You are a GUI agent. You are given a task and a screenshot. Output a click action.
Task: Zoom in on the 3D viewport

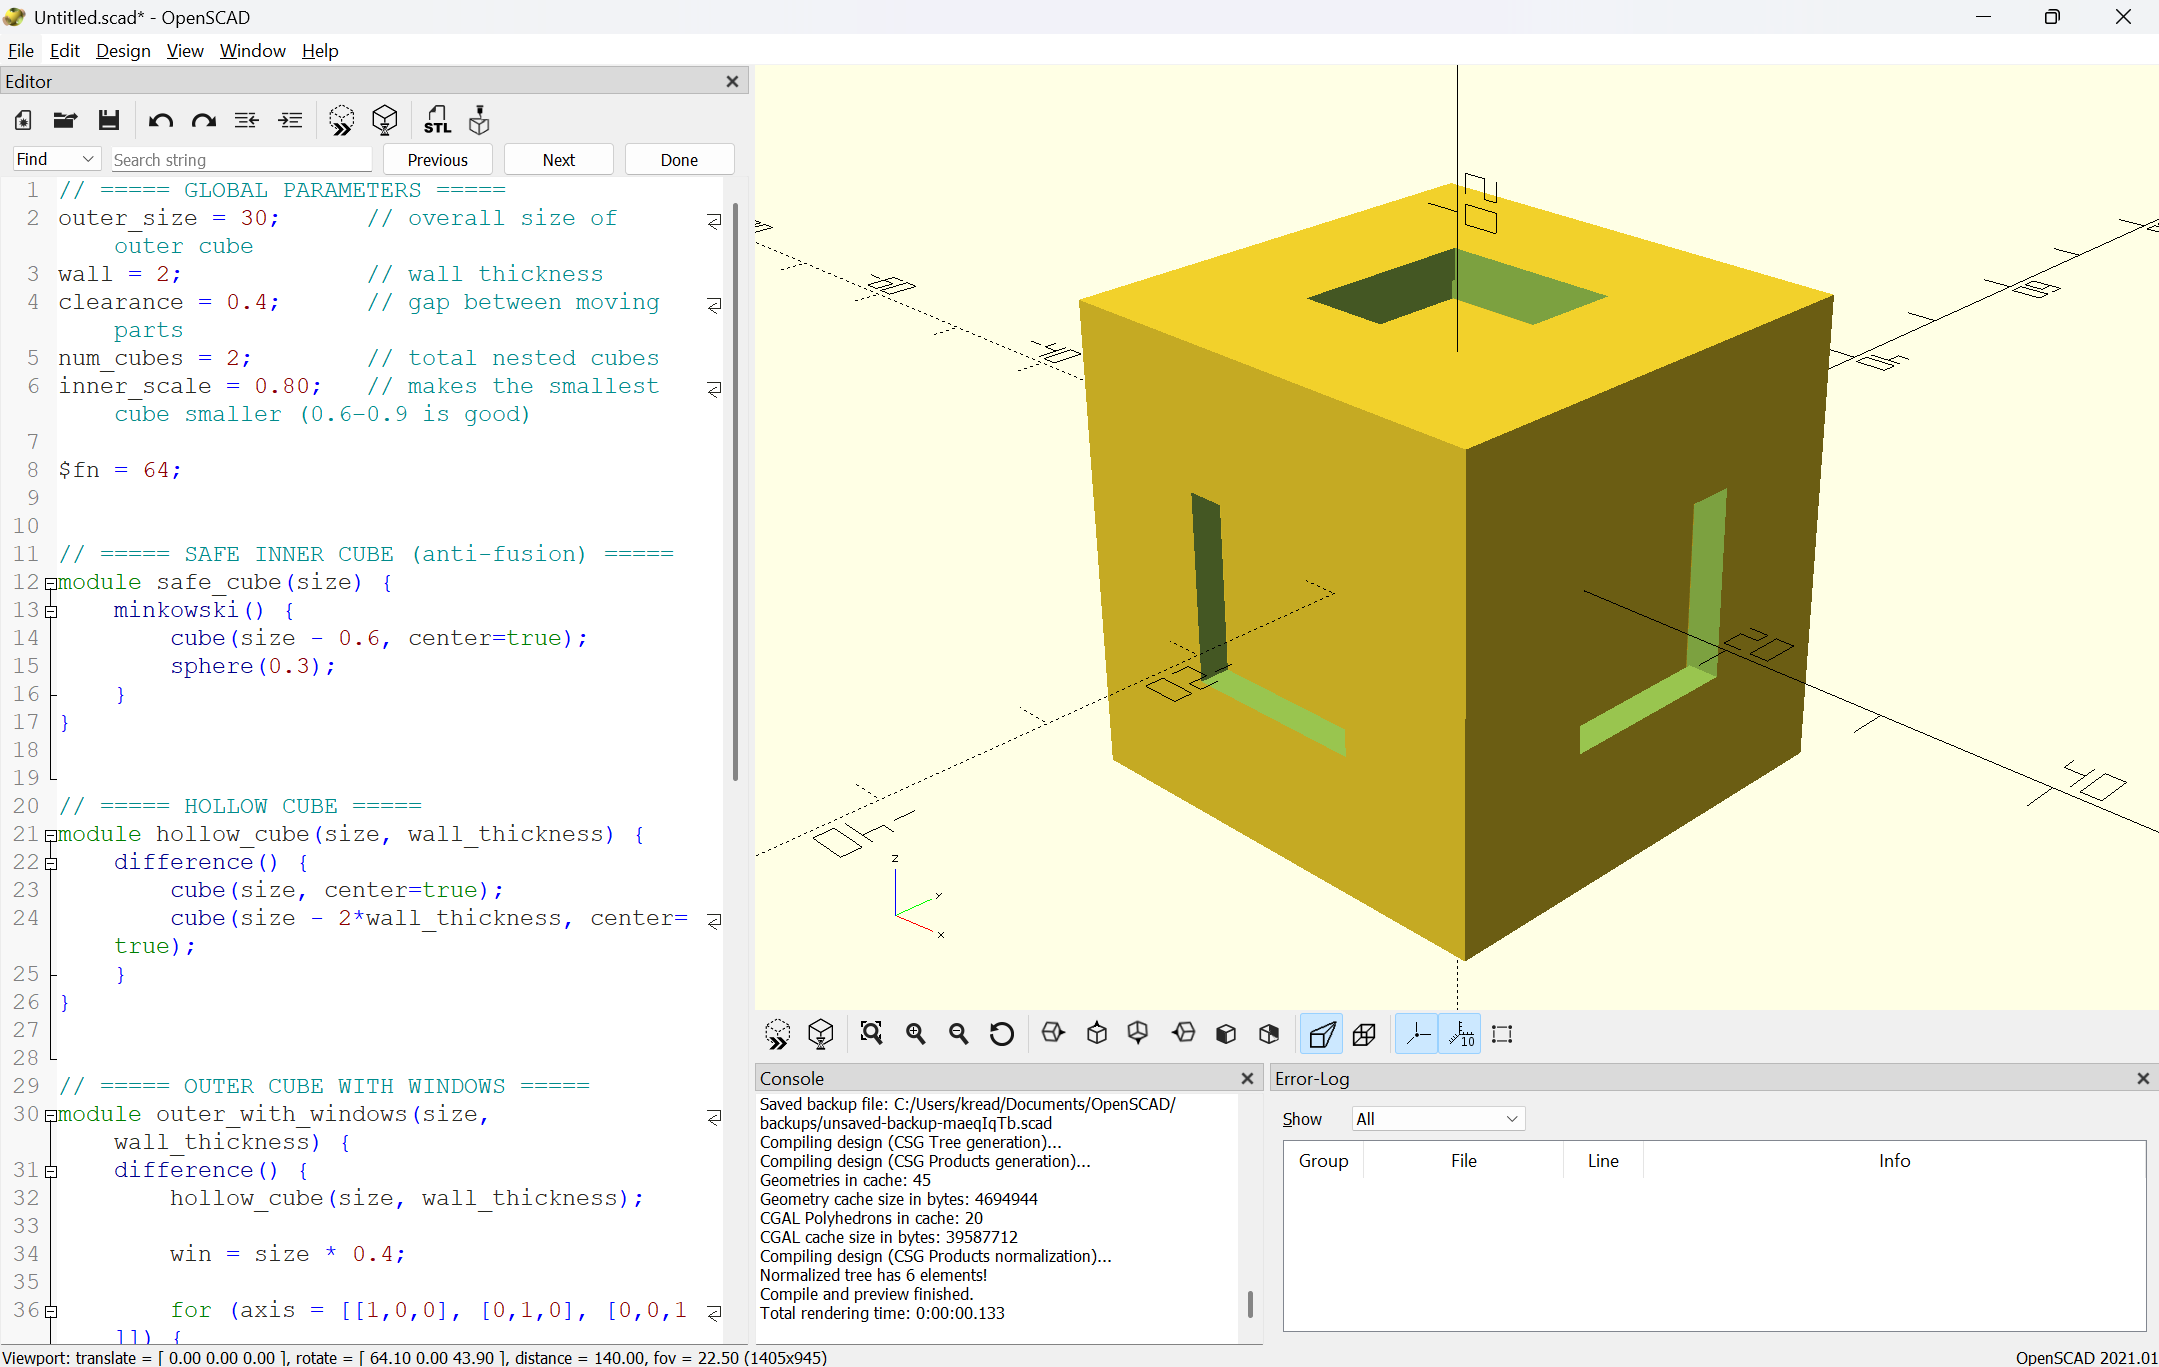pos(914,1034)
